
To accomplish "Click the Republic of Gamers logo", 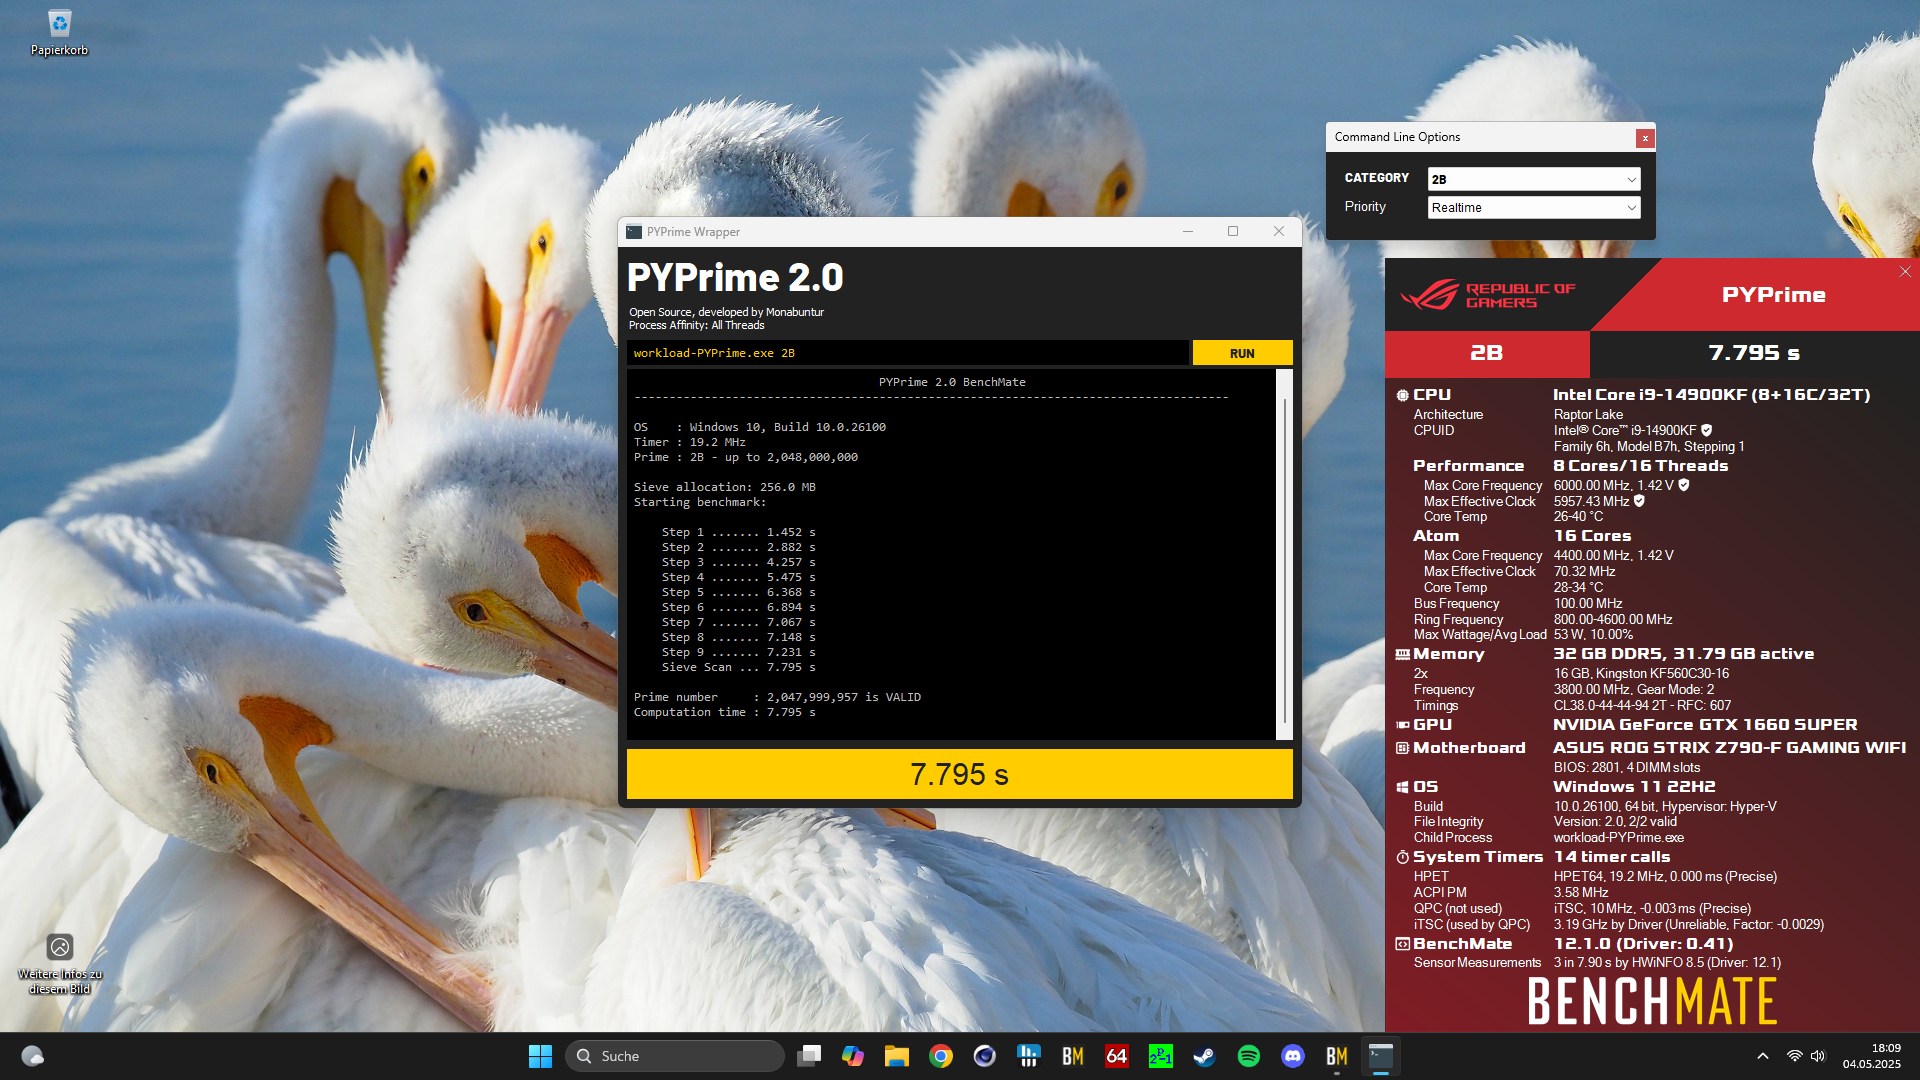I will 1488,295.
